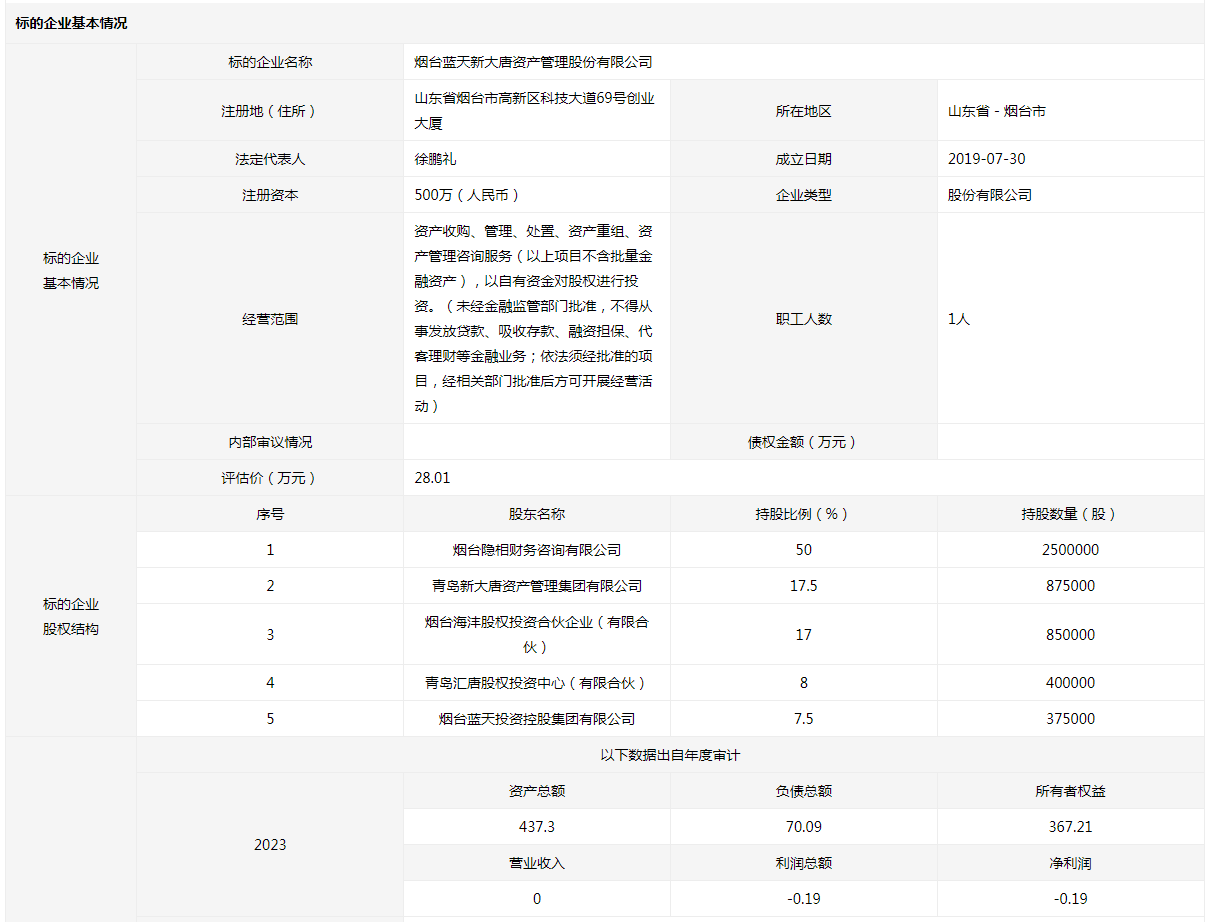The image size is (1210, 922).
Task: Select company name 烟台蓝天新大唐资产管理股份有限公司
Action: coord(533,62)
